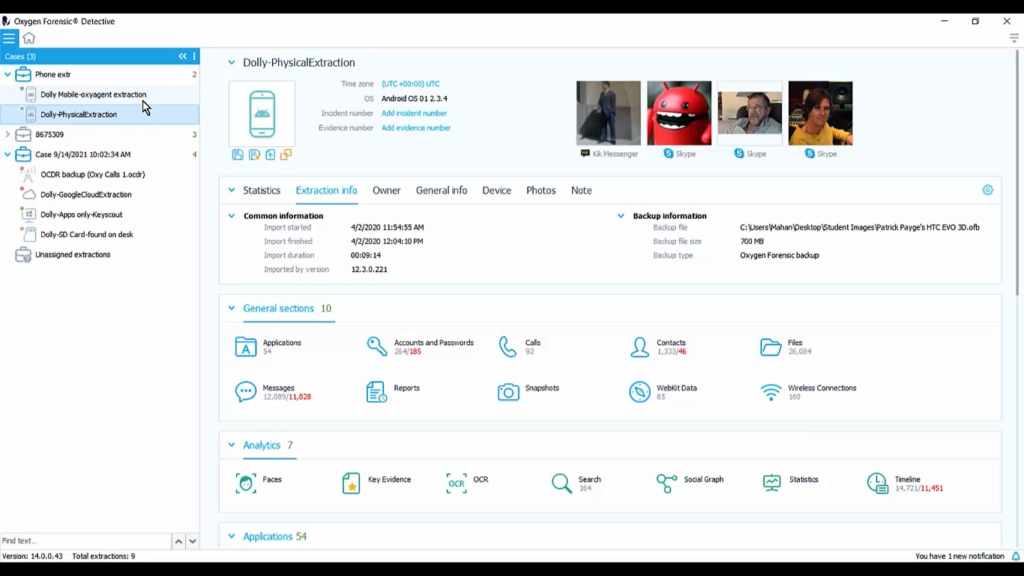The width and height of the screenshot is (1024, 576).
Task: Open the General info tab
Action: tap(441, 190)
